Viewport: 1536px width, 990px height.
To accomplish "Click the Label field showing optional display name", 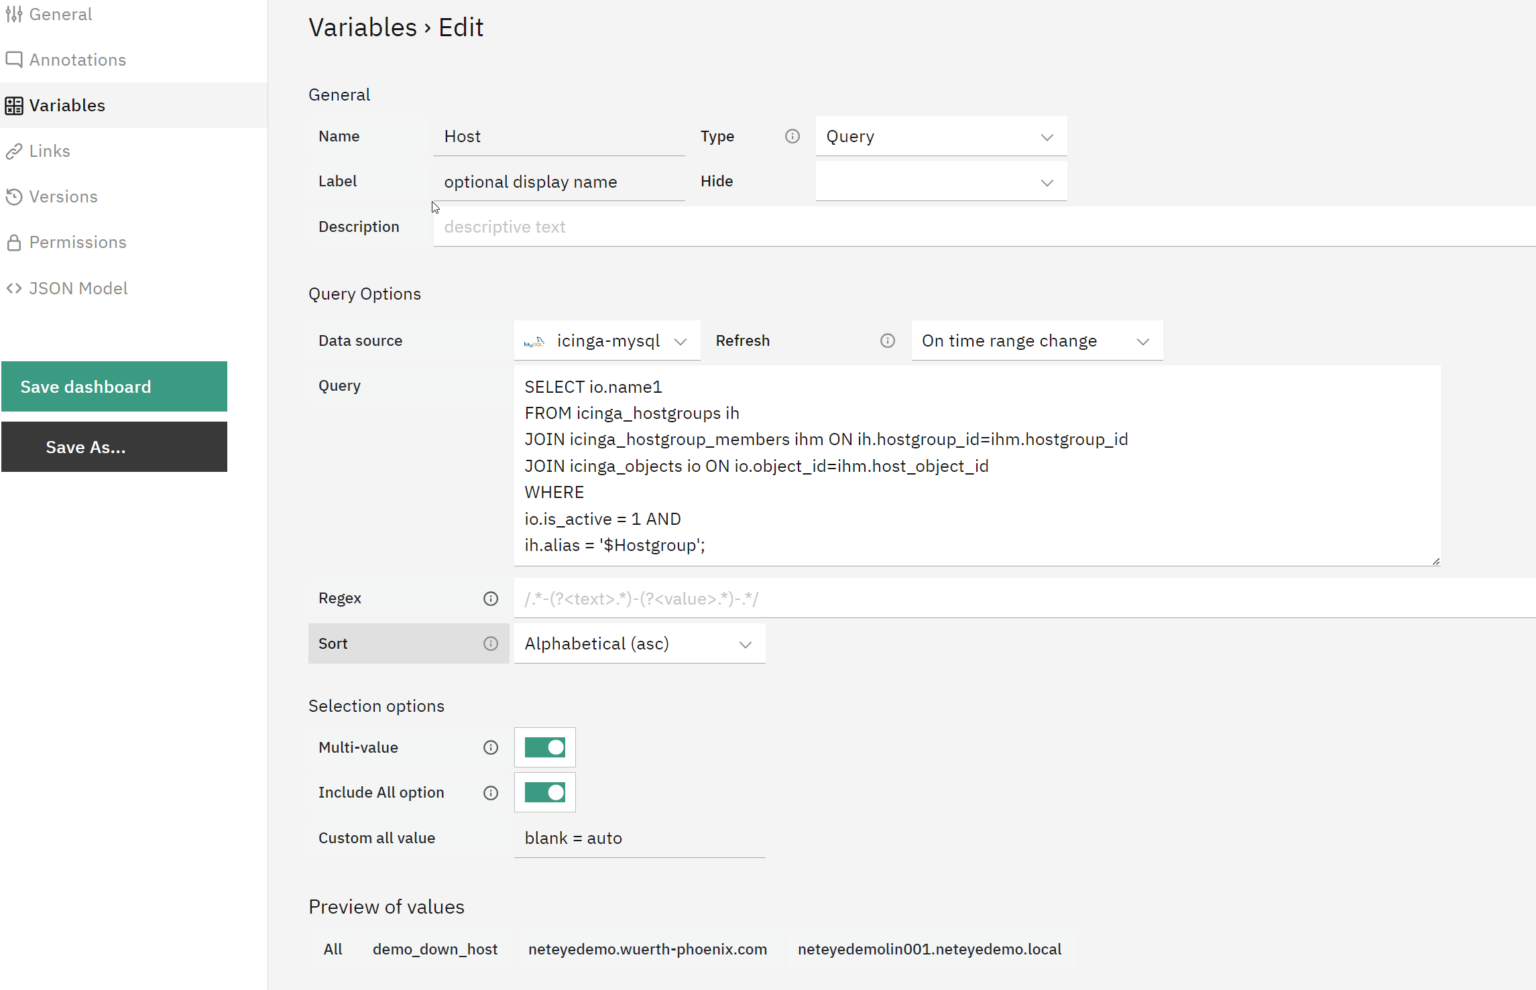I will [558, 181].
